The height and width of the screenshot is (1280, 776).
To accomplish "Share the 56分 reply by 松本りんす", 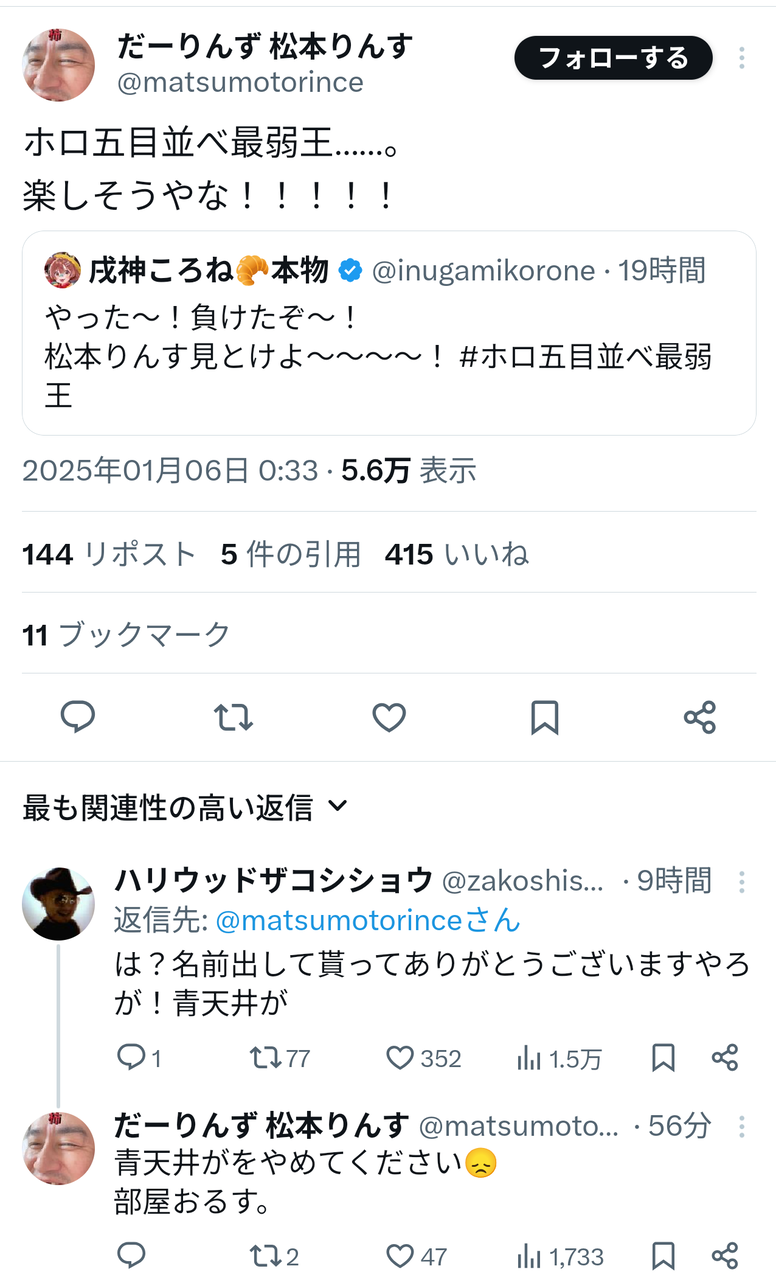I will tap(725, 1255).
